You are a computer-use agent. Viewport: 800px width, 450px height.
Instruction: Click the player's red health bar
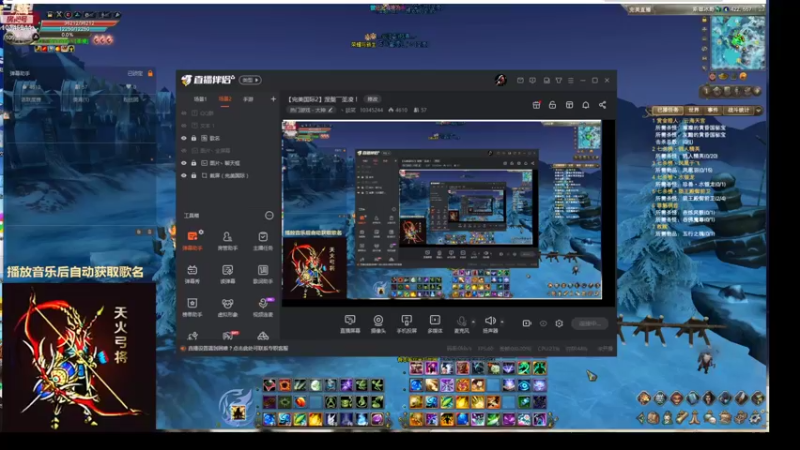click(x=79, y=23)
